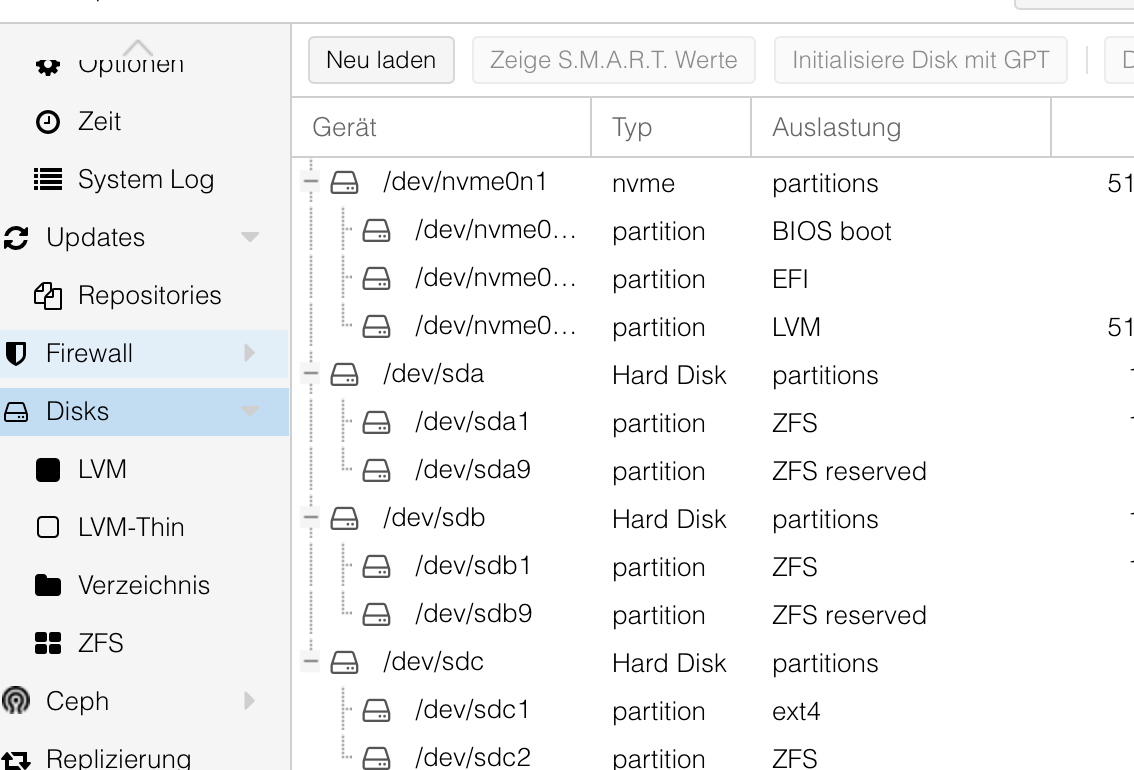
Task: Click the Repositories files icon
Action: tap(47, 296)
